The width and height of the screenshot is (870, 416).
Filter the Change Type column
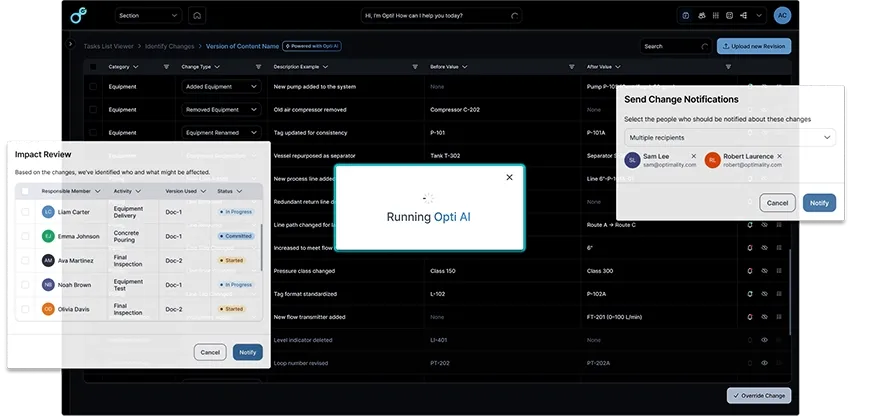coord(258,67)
